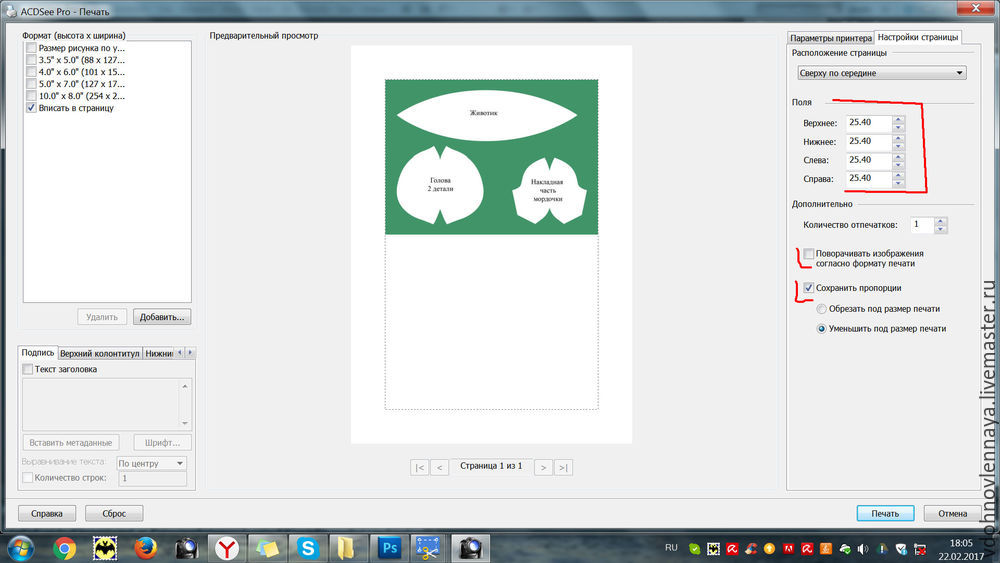Increase 'Количество отпечатков' using the spinner
Screen dimensions: 1000x563
[x=941, y=221]
